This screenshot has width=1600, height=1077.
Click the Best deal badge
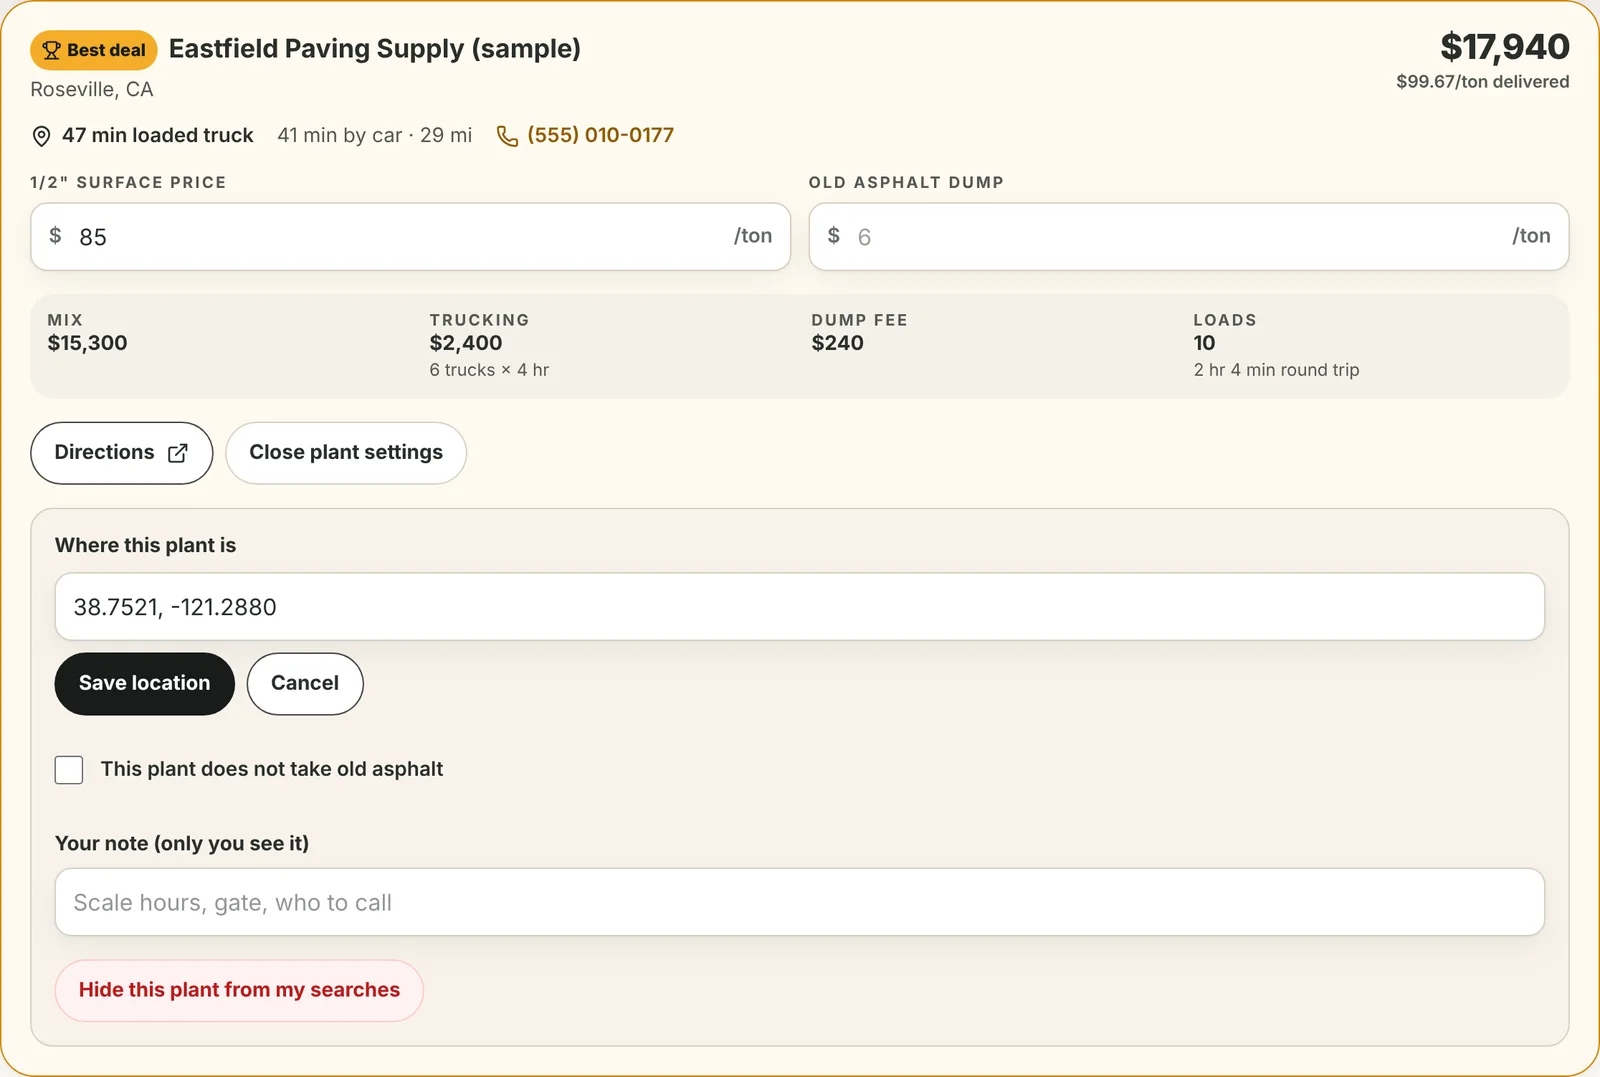[94, 50]
